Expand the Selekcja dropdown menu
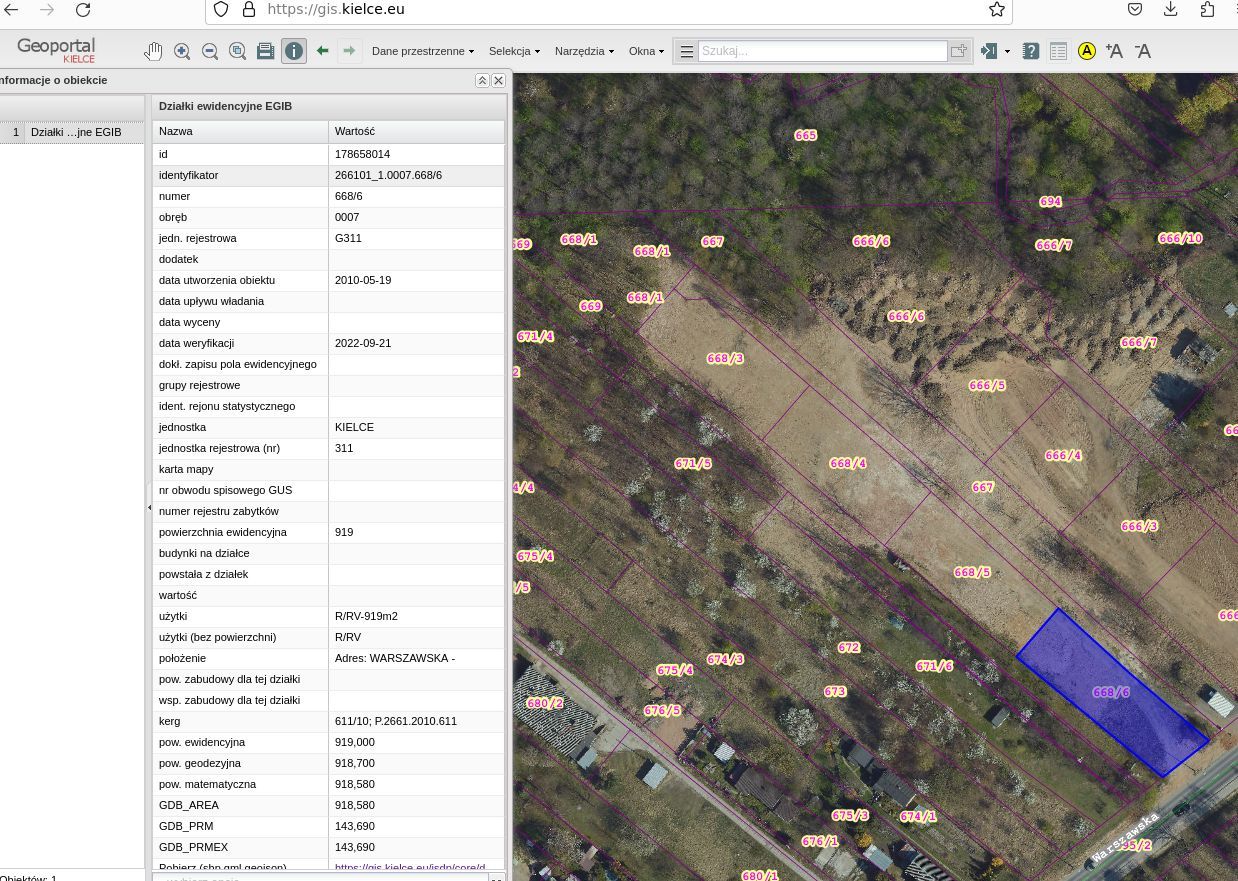The width and height of the screenshot is (1238, 881). pos(514,51)
